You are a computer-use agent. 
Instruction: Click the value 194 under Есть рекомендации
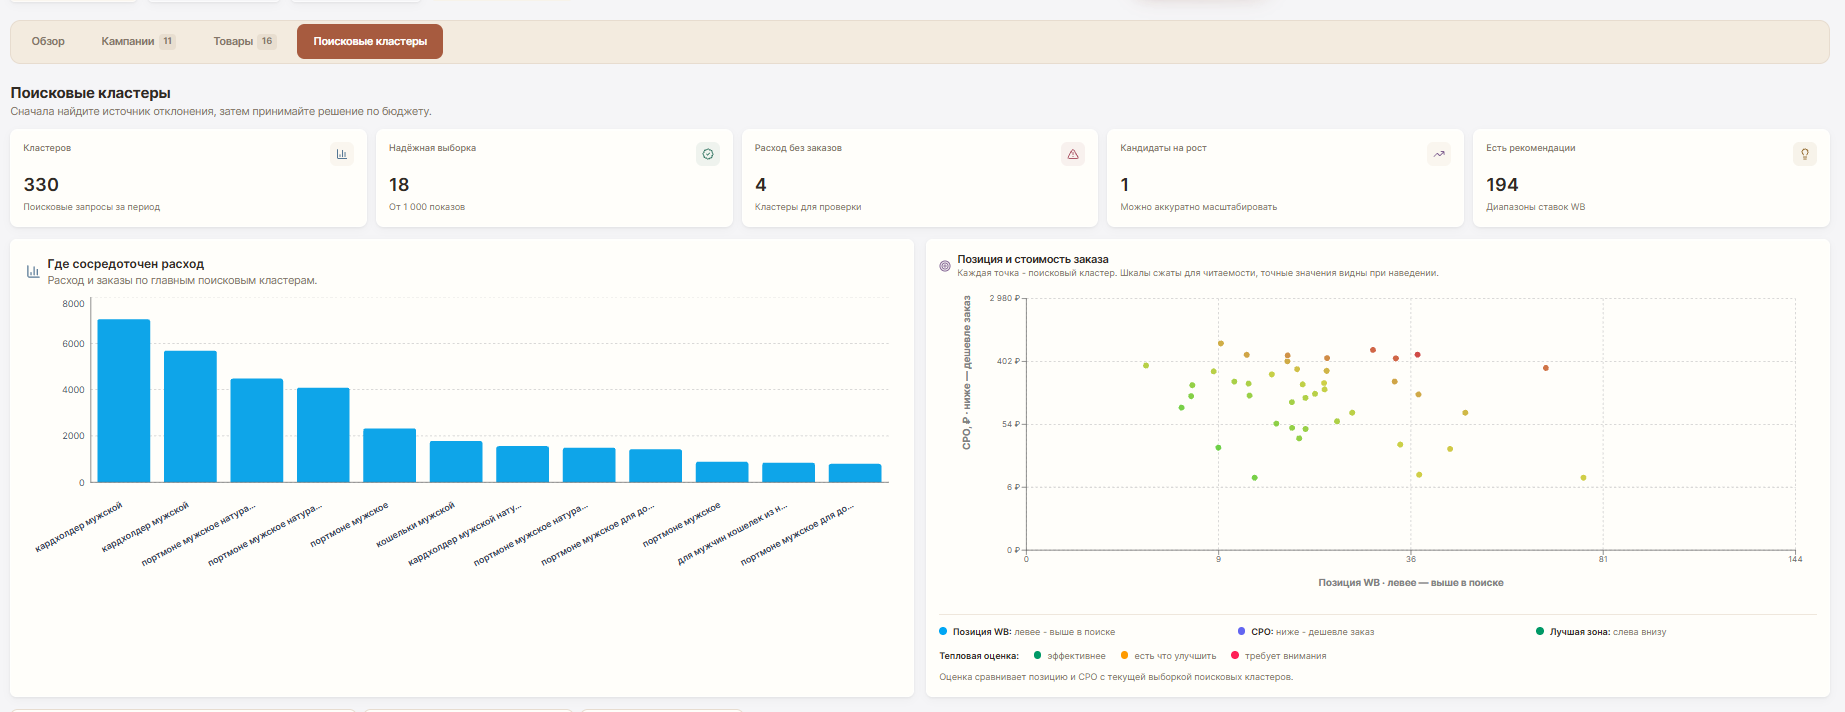coord(1502,185)
